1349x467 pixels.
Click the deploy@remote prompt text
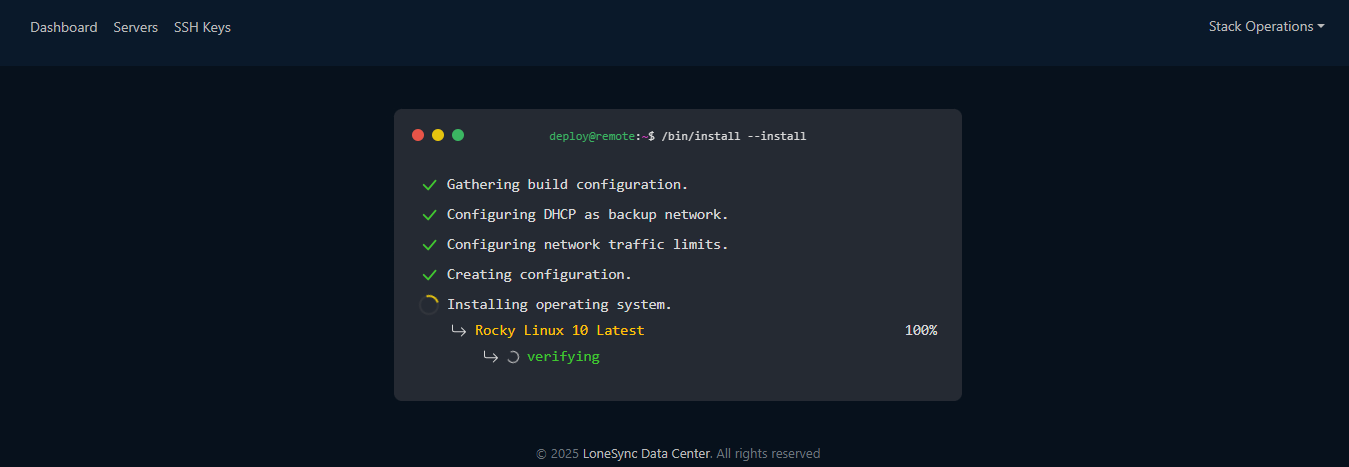pyautogui.click(x=592, y=136)
